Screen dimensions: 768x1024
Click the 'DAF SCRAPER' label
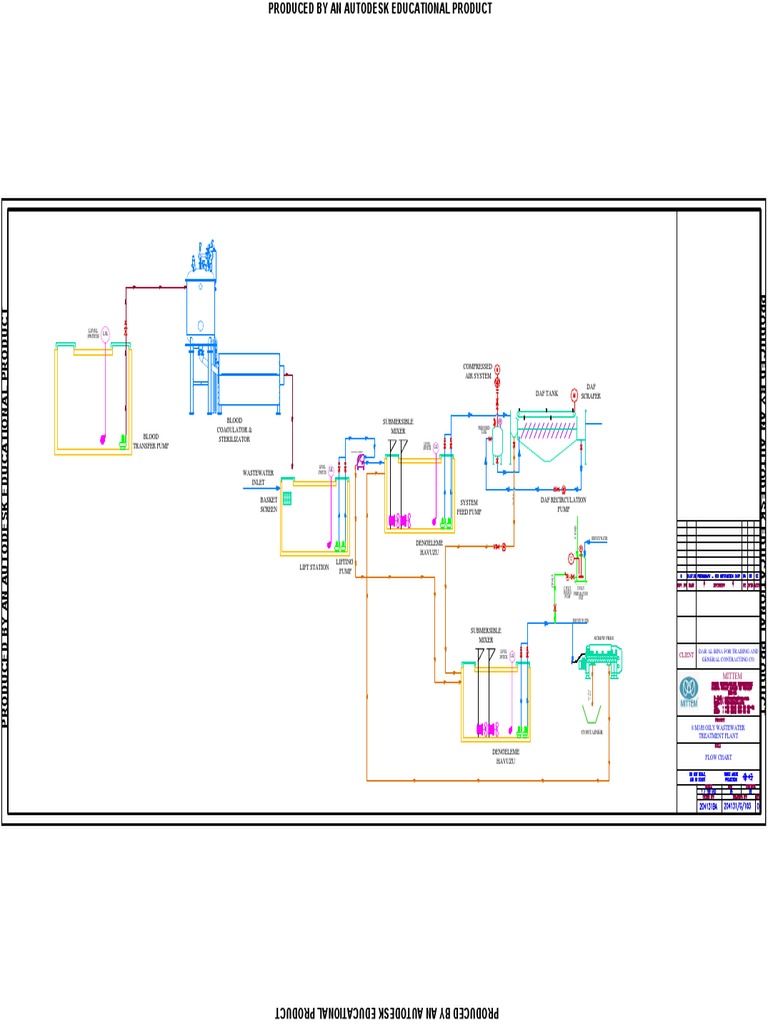coord(590,391)
